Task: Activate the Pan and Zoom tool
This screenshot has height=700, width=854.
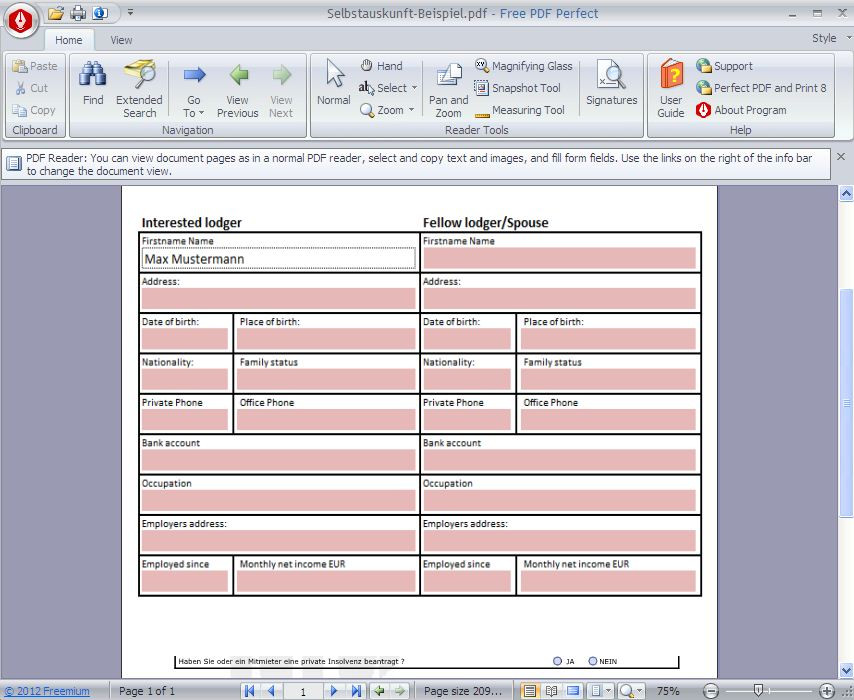Action: click(x=448, y=89)
